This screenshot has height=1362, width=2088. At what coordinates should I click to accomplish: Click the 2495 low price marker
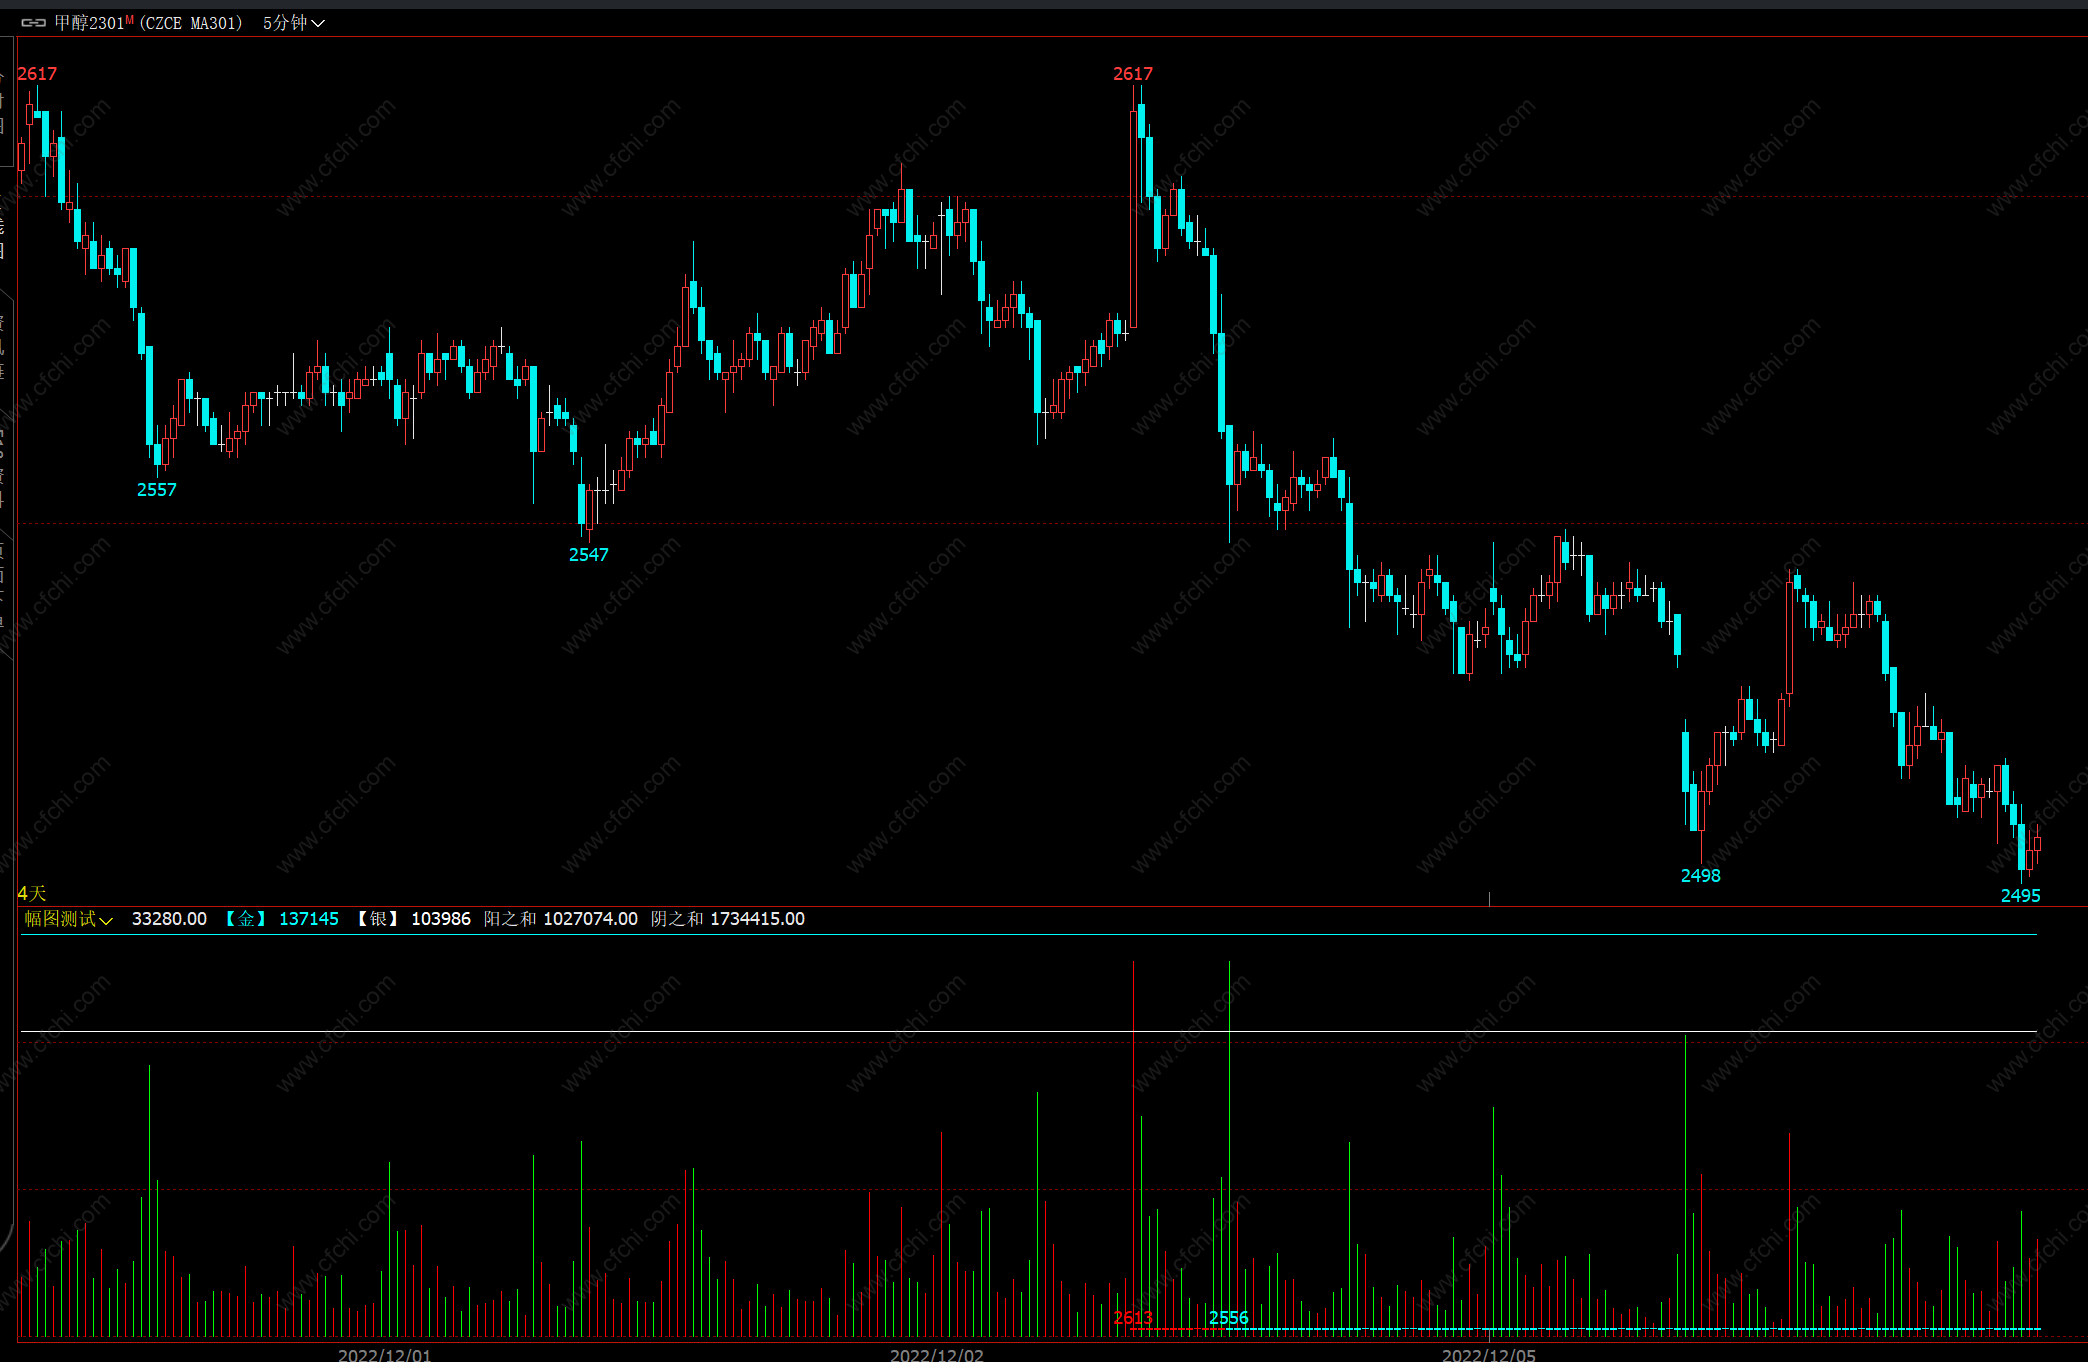tap(2020, 896)
